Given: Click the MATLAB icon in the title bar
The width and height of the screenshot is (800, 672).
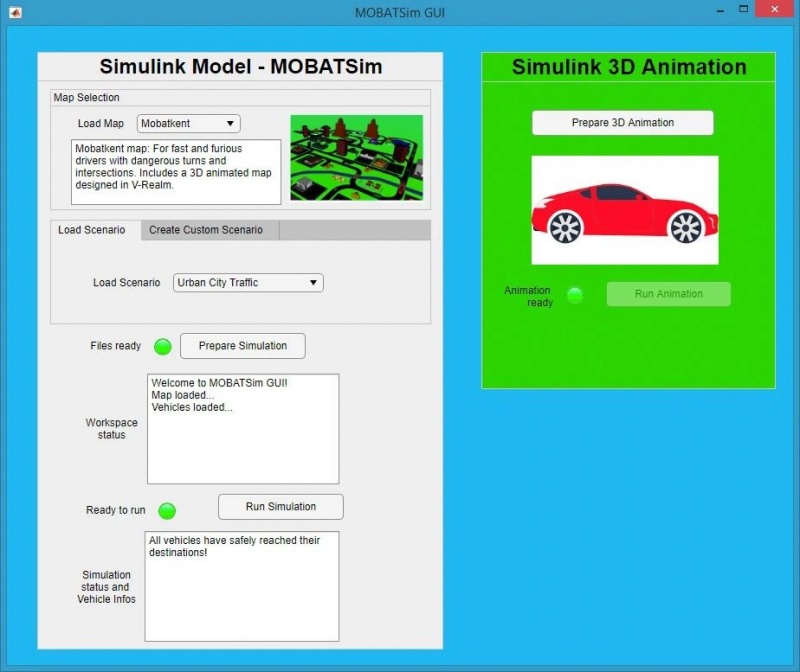Looking at the screenshot, I should click(15, 12).
